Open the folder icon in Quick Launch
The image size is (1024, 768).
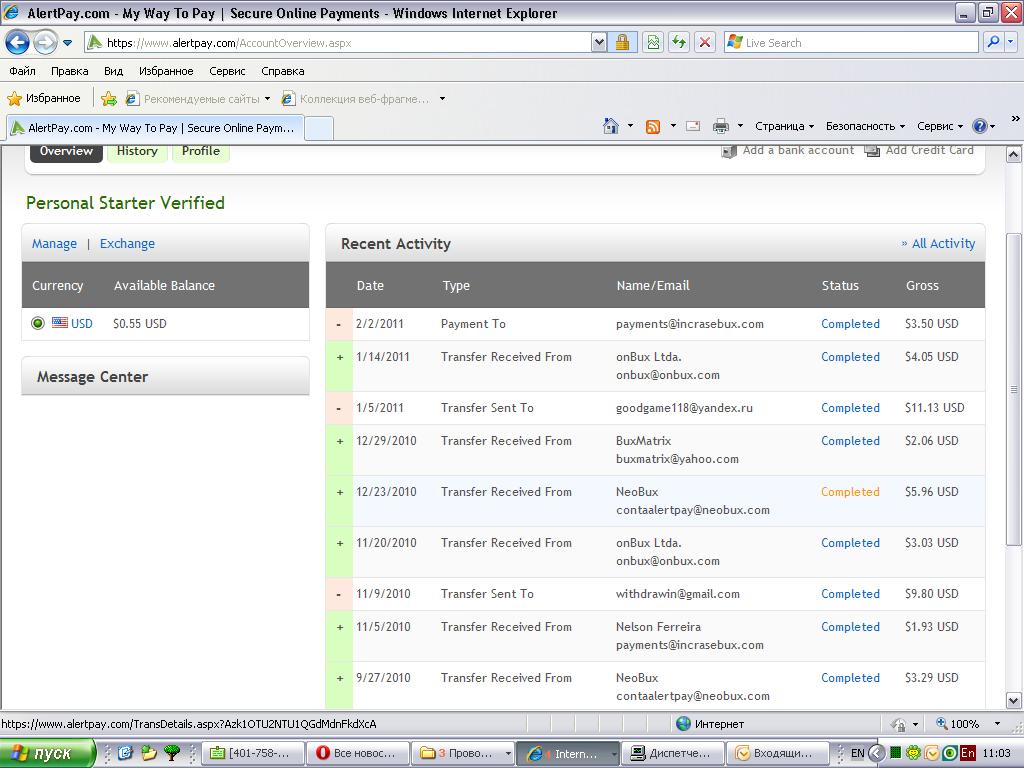coord(149,753)
